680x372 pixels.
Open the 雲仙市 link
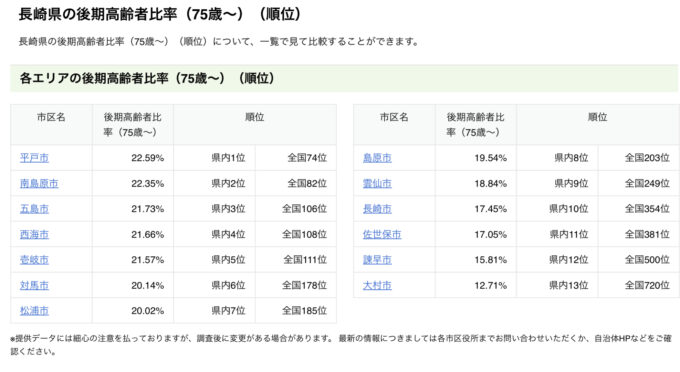click(x=377, y=183)
